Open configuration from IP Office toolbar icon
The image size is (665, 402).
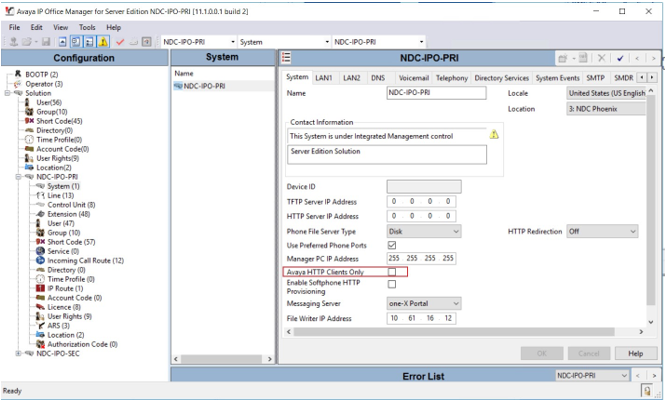pos(14,42)
